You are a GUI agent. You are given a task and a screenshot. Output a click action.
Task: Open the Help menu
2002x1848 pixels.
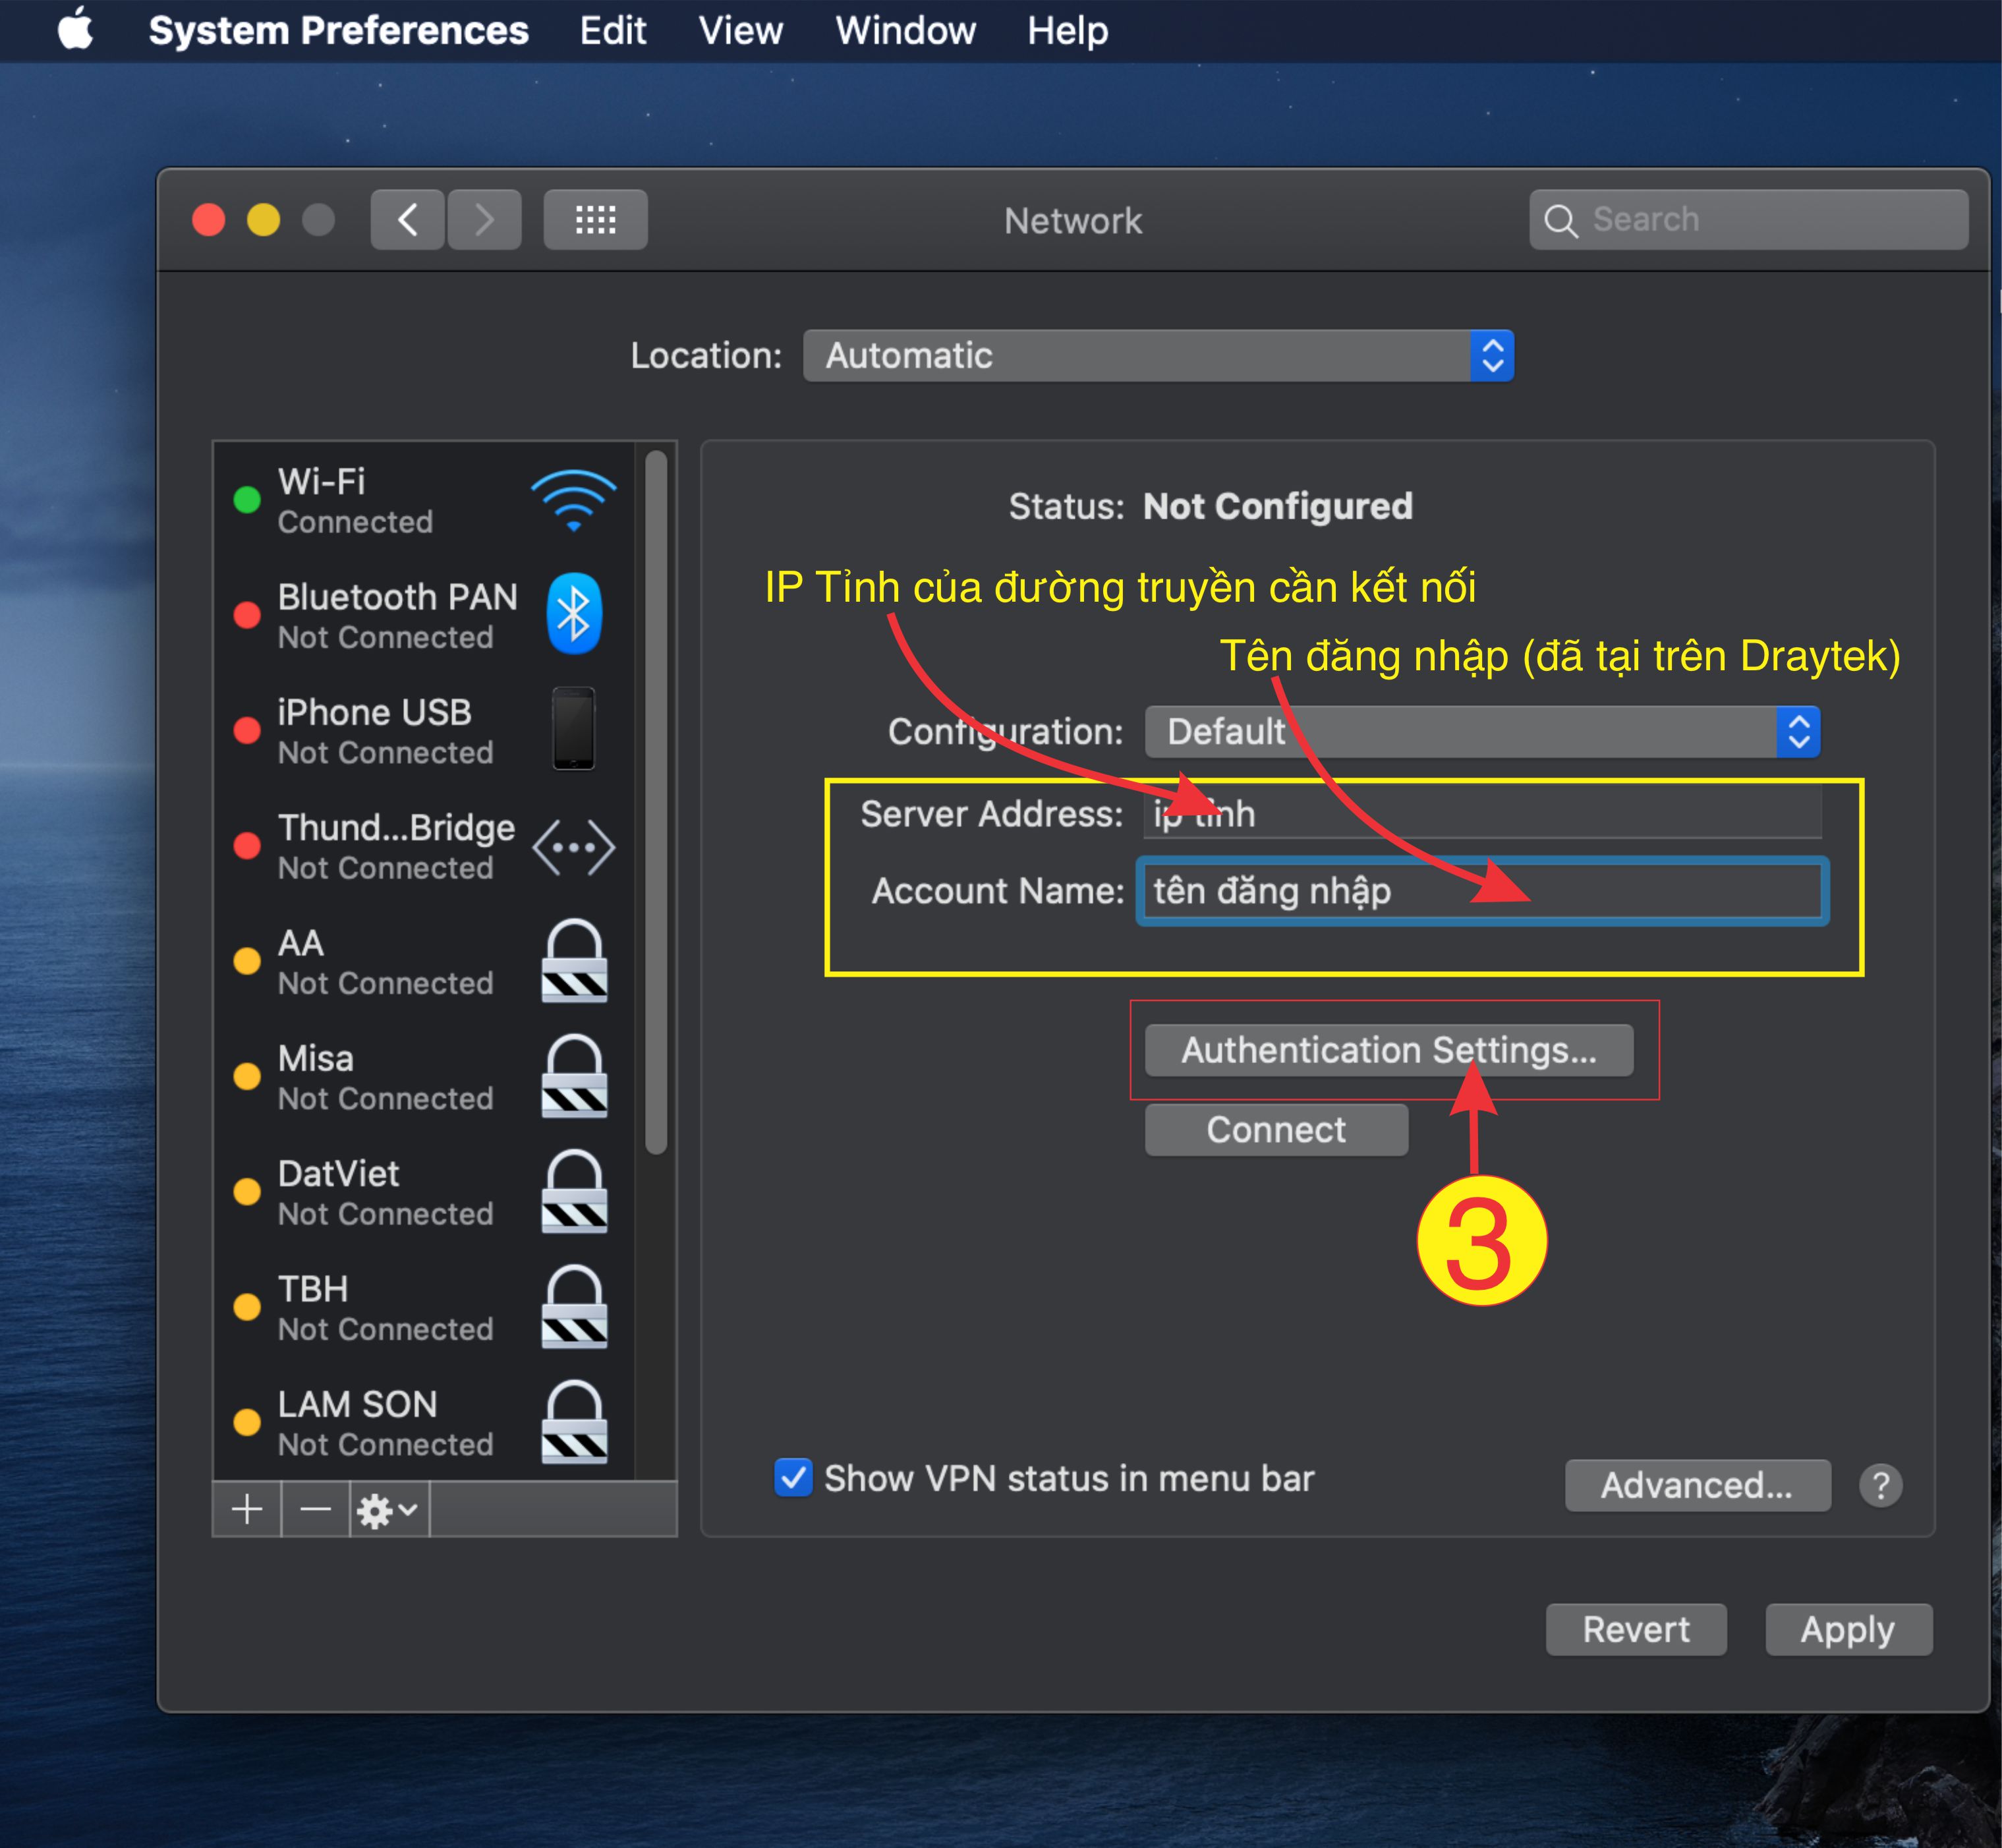point(1067,31)
